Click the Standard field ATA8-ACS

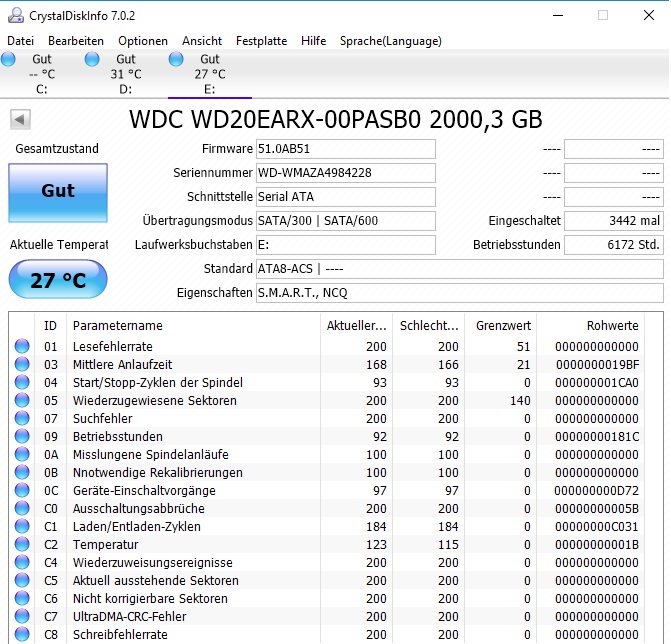click(460, 269)
